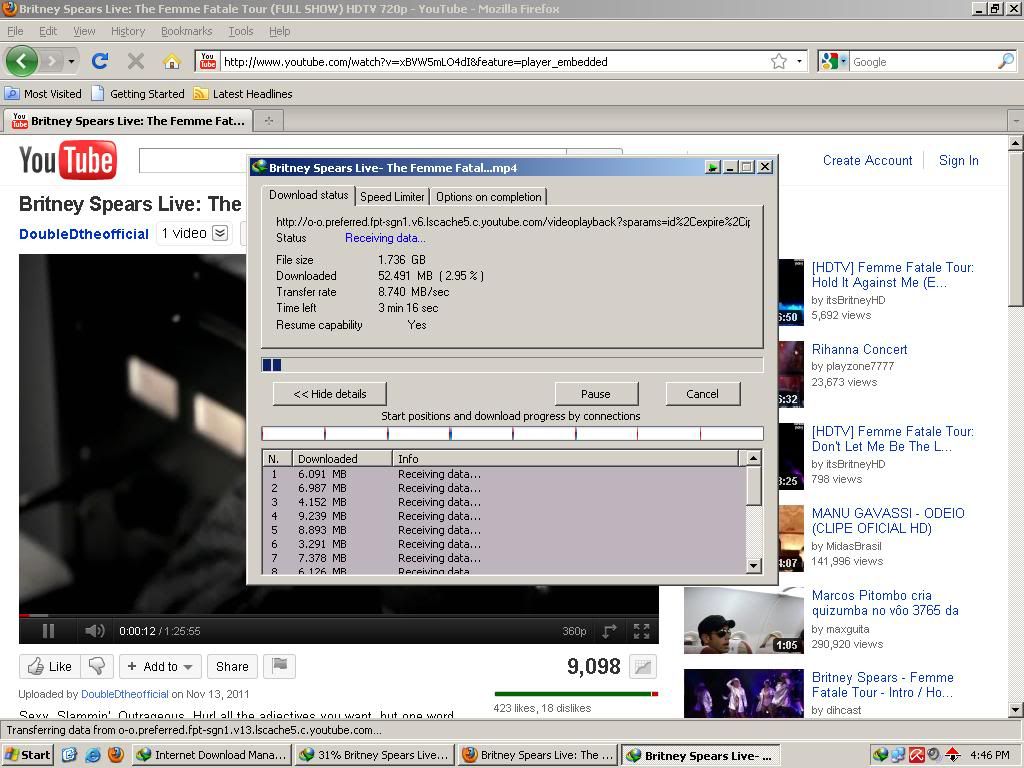The width and height of the screenshot is (1024, 768).
Task: Click download dialog tray arrow icon
Action: [712, 167]
